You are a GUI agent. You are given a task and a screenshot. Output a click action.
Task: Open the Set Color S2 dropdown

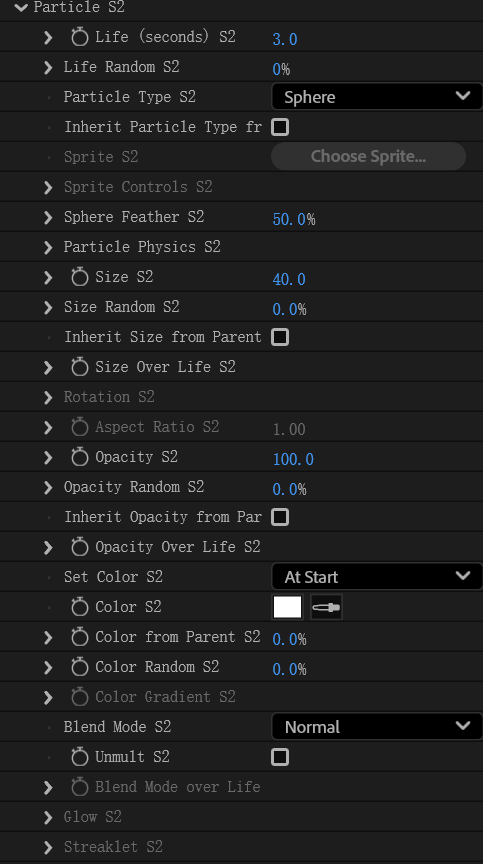(377, 577)
